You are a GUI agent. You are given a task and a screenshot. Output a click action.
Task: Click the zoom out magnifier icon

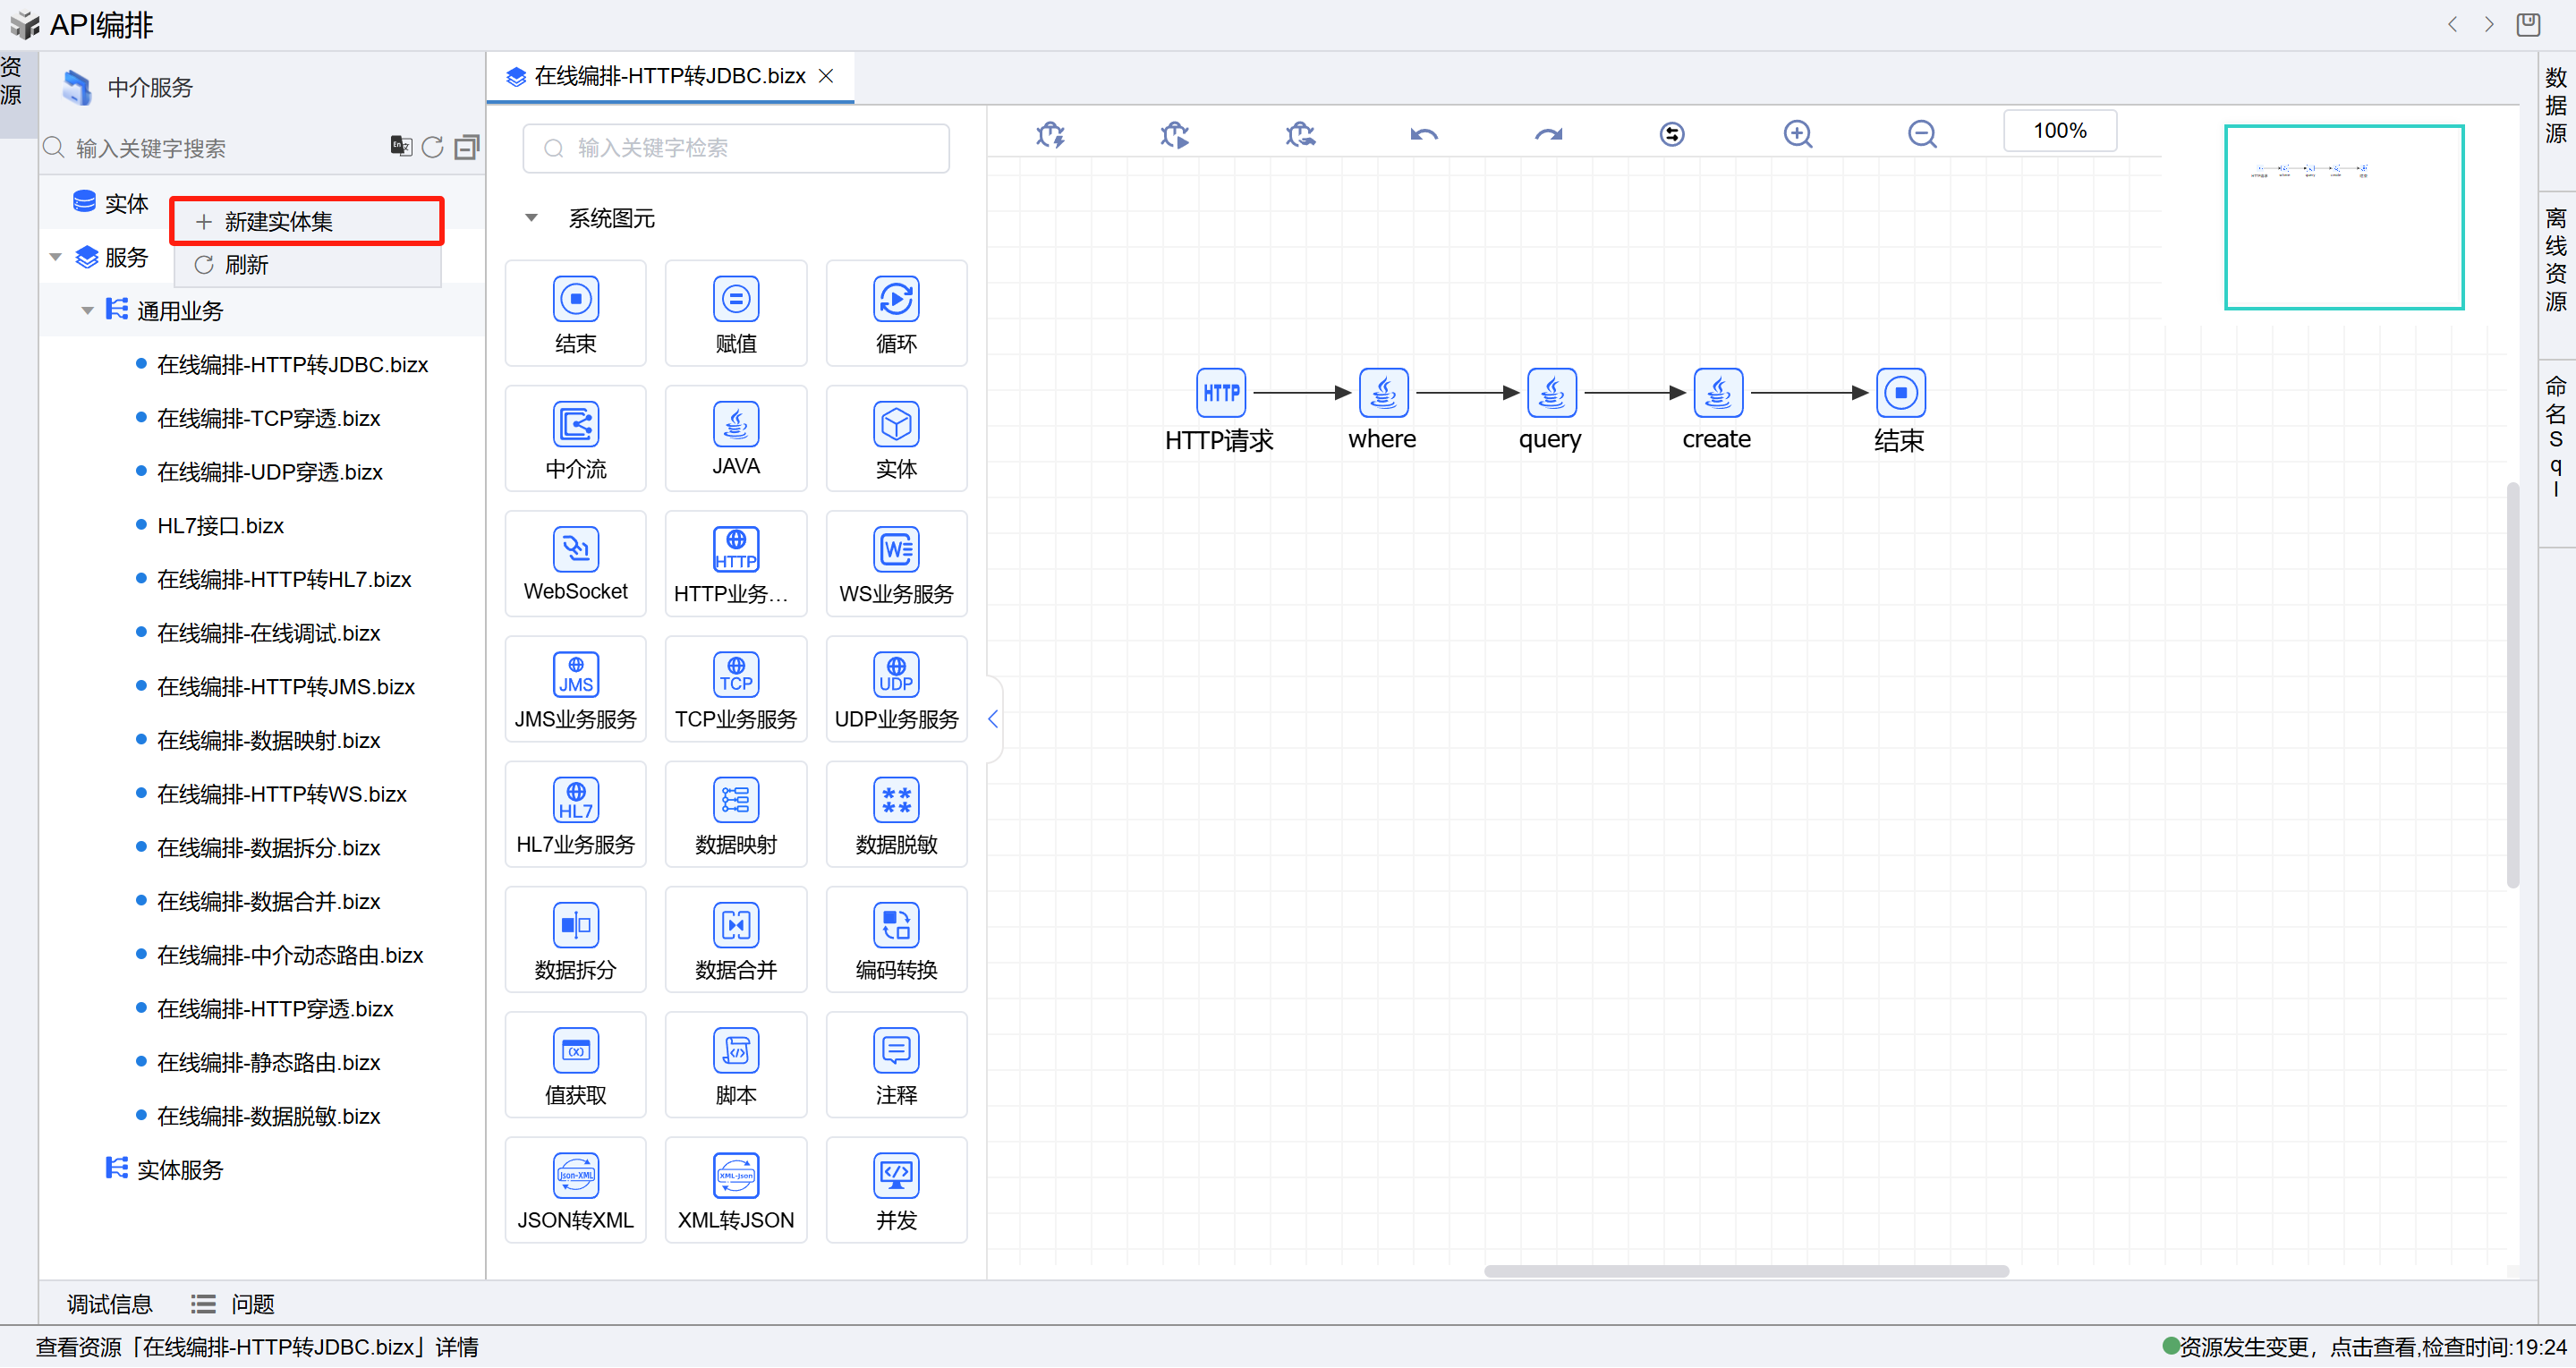point(1921,134)
